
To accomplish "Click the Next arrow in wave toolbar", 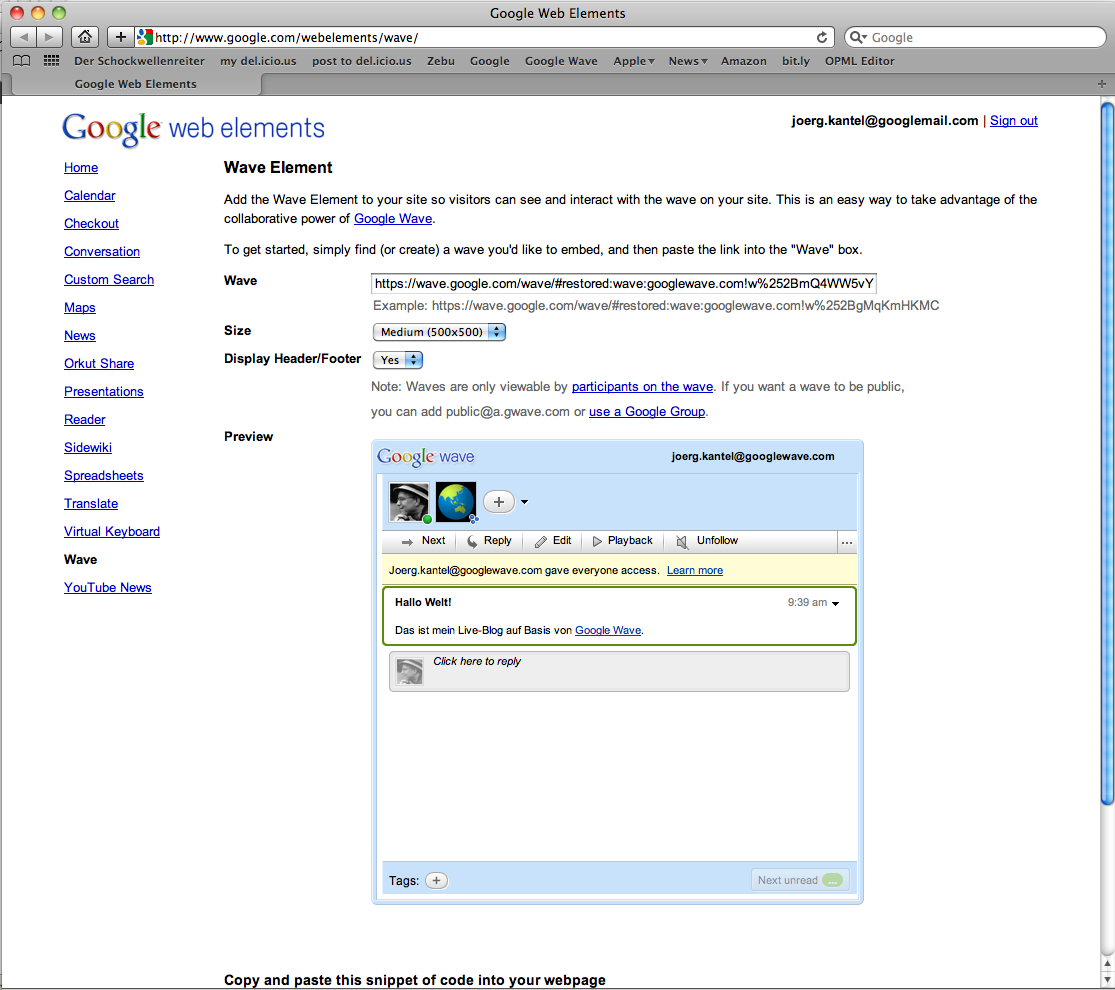I will tap(423, 541).
